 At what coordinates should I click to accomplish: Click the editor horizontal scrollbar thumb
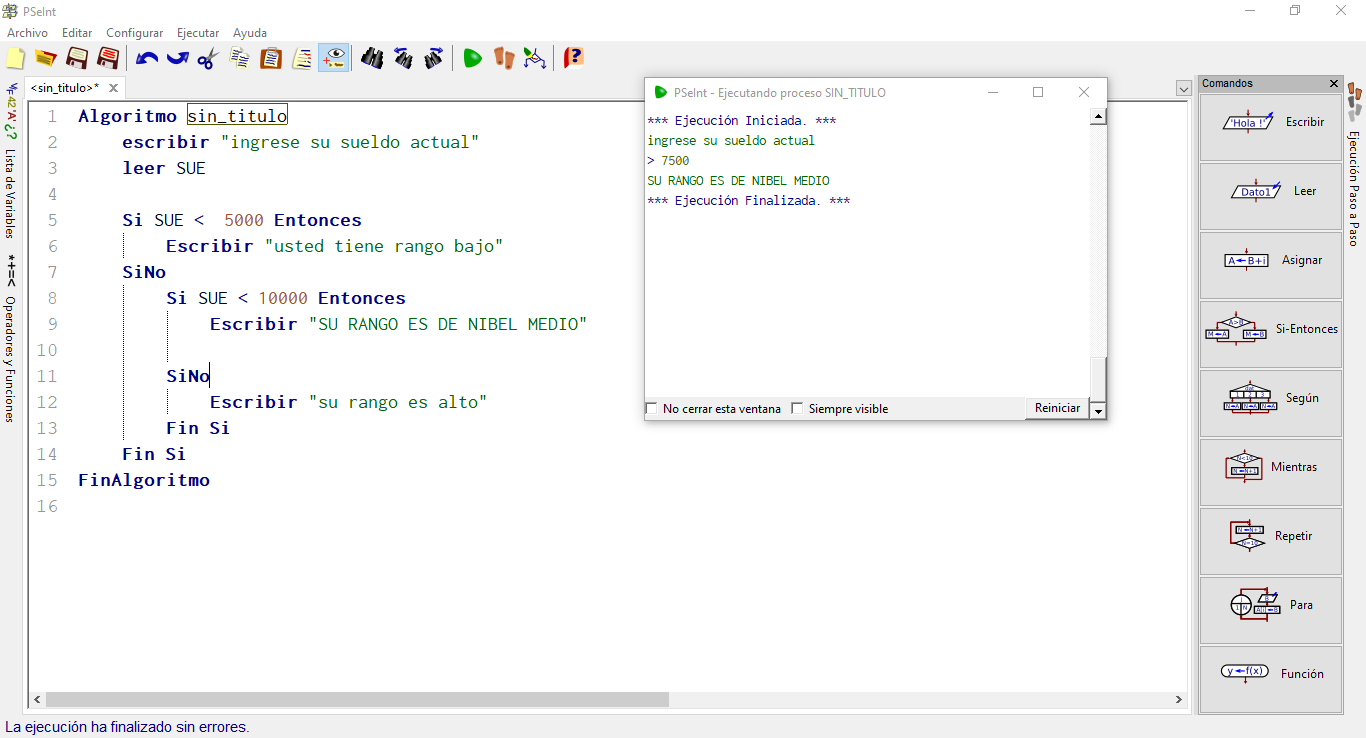pos(357,700)
